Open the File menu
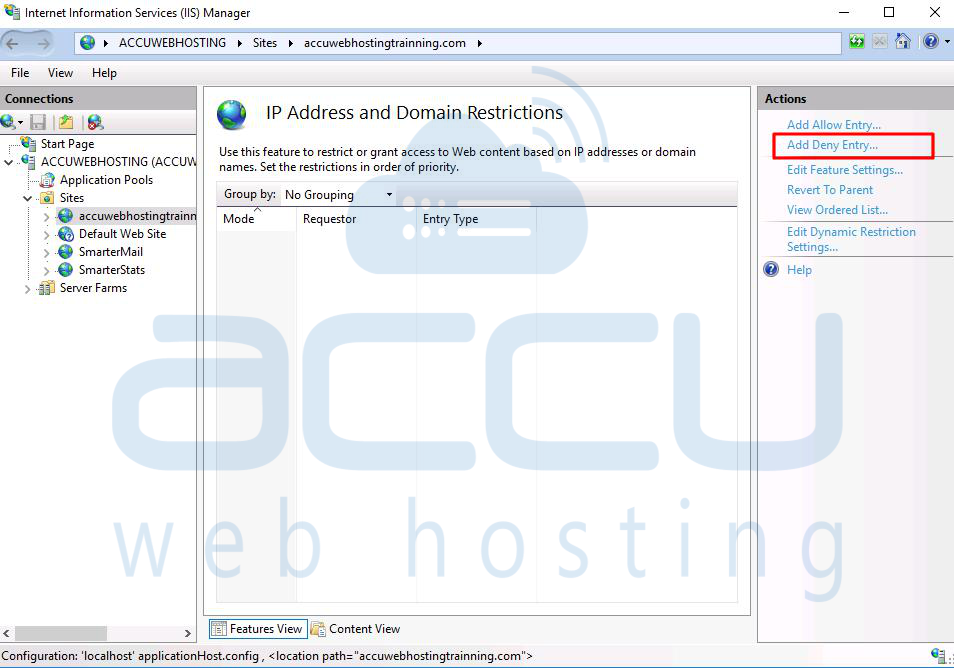 (x=19, y=72)
